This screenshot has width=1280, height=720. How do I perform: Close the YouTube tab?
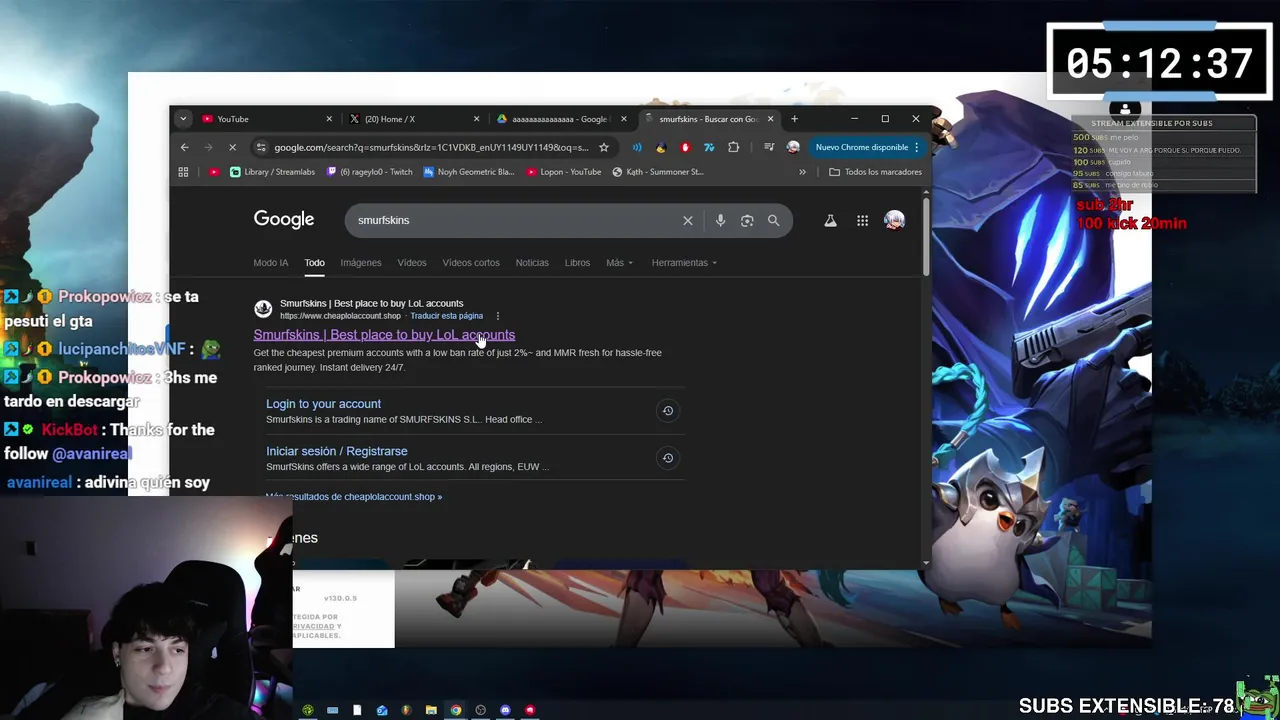pos(329,119)
